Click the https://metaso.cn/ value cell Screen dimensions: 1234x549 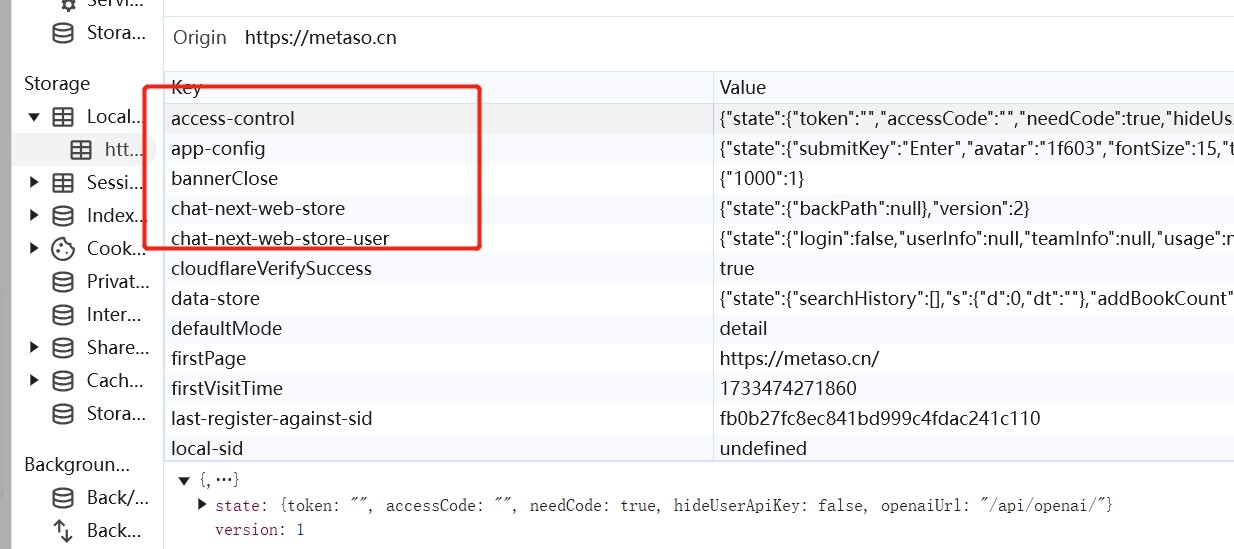974,358
